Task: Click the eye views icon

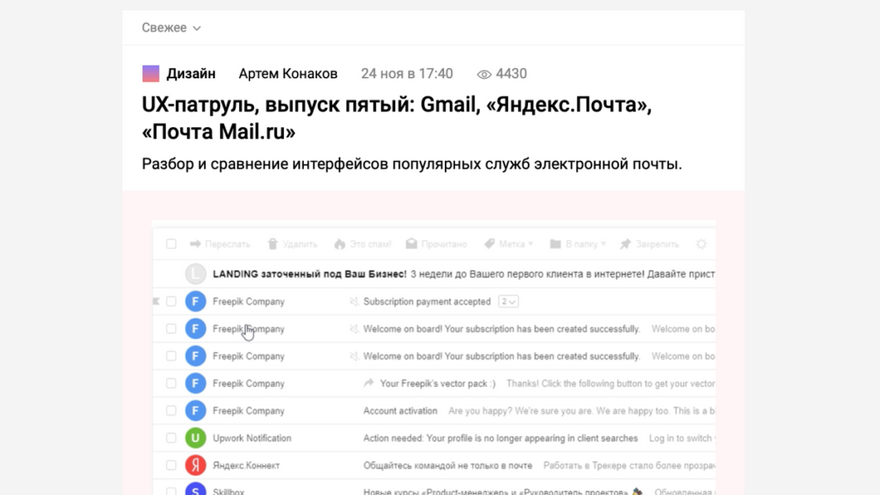Action: 484,74
